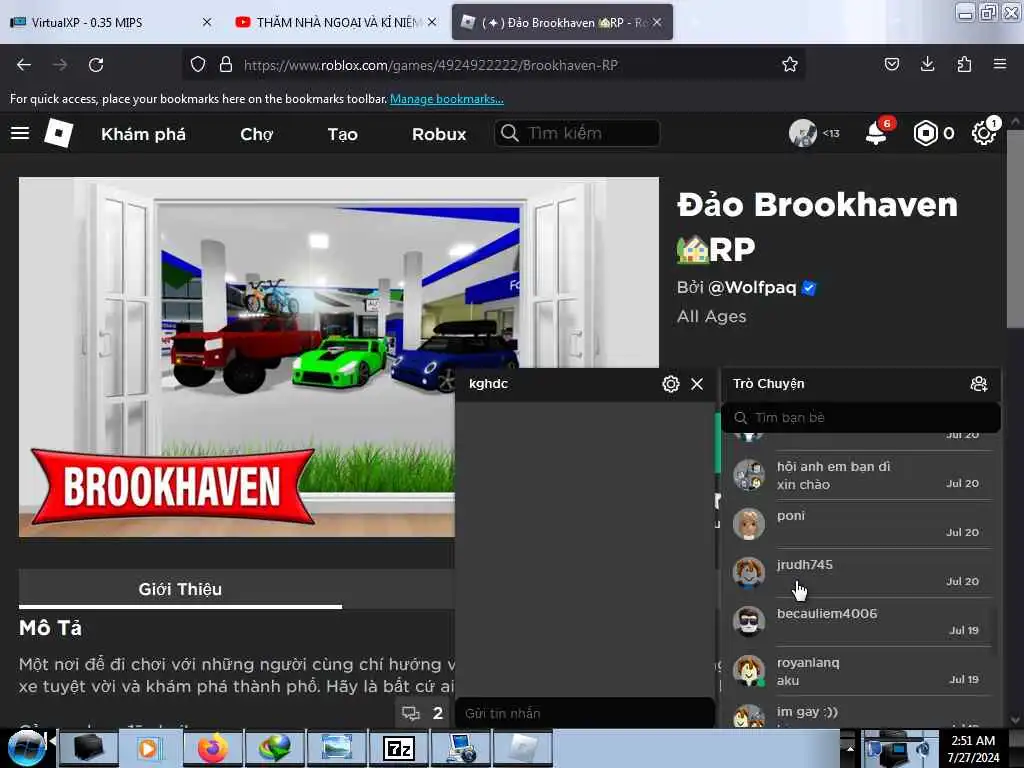Image resolution: width=1024 pixels, height=768 pixels.
Task: Go to Roblox home via logo
Action: [x=59, y=133]
